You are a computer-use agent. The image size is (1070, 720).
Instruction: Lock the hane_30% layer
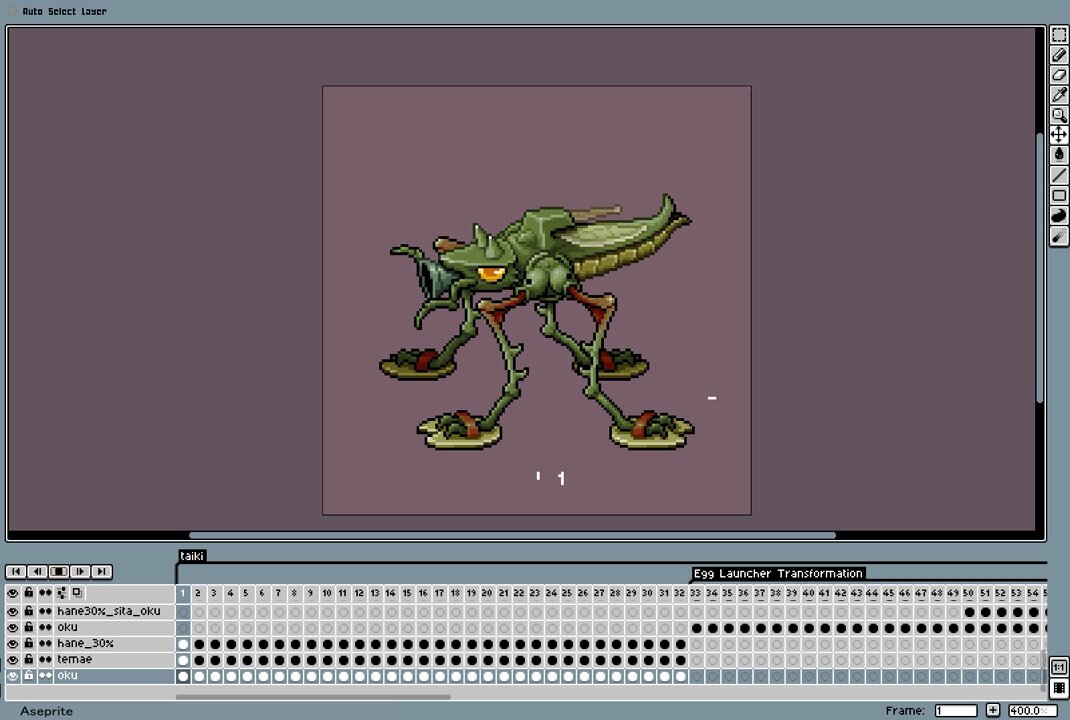point(29,644)
